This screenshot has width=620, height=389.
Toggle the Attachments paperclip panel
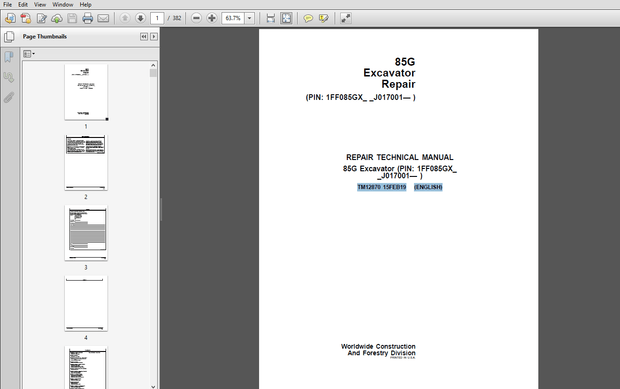pos(9,97)
